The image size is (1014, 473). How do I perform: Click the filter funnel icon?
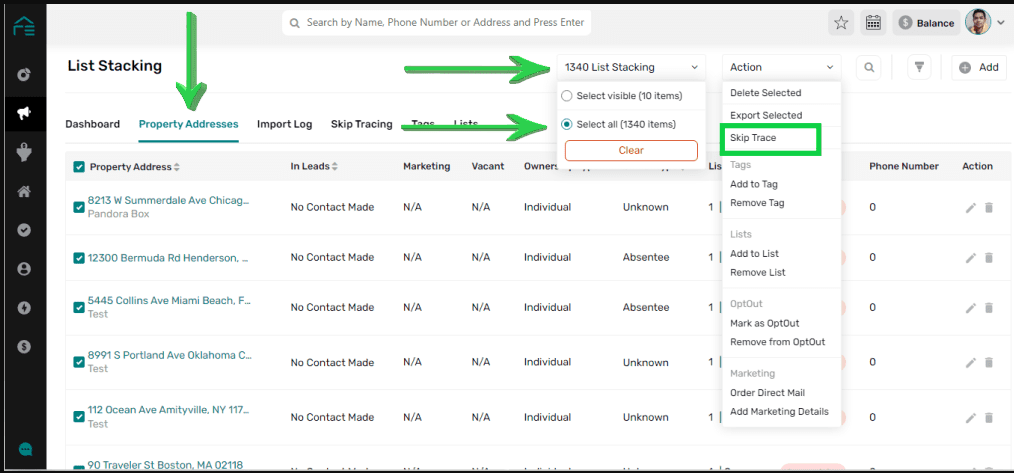click(919, 67)
